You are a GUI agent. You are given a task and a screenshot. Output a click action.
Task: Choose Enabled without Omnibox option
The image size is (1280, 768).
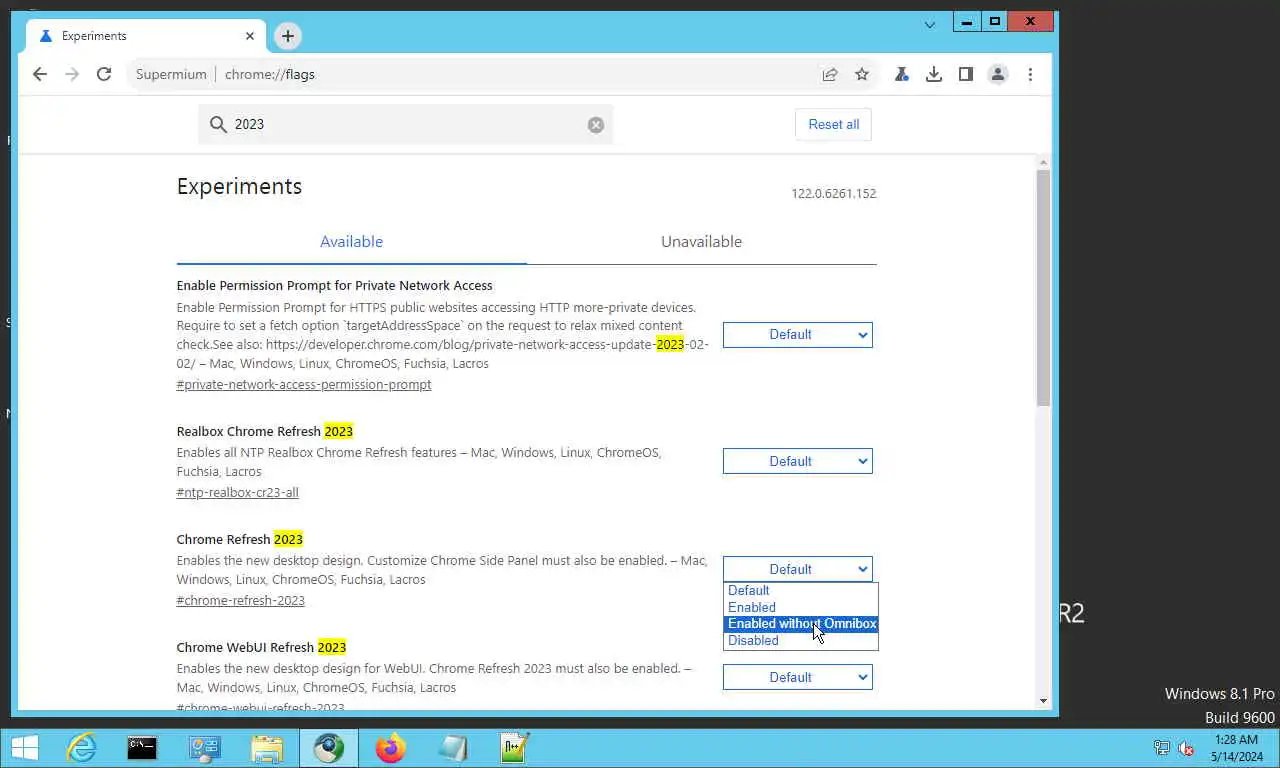tap(801, 624)
